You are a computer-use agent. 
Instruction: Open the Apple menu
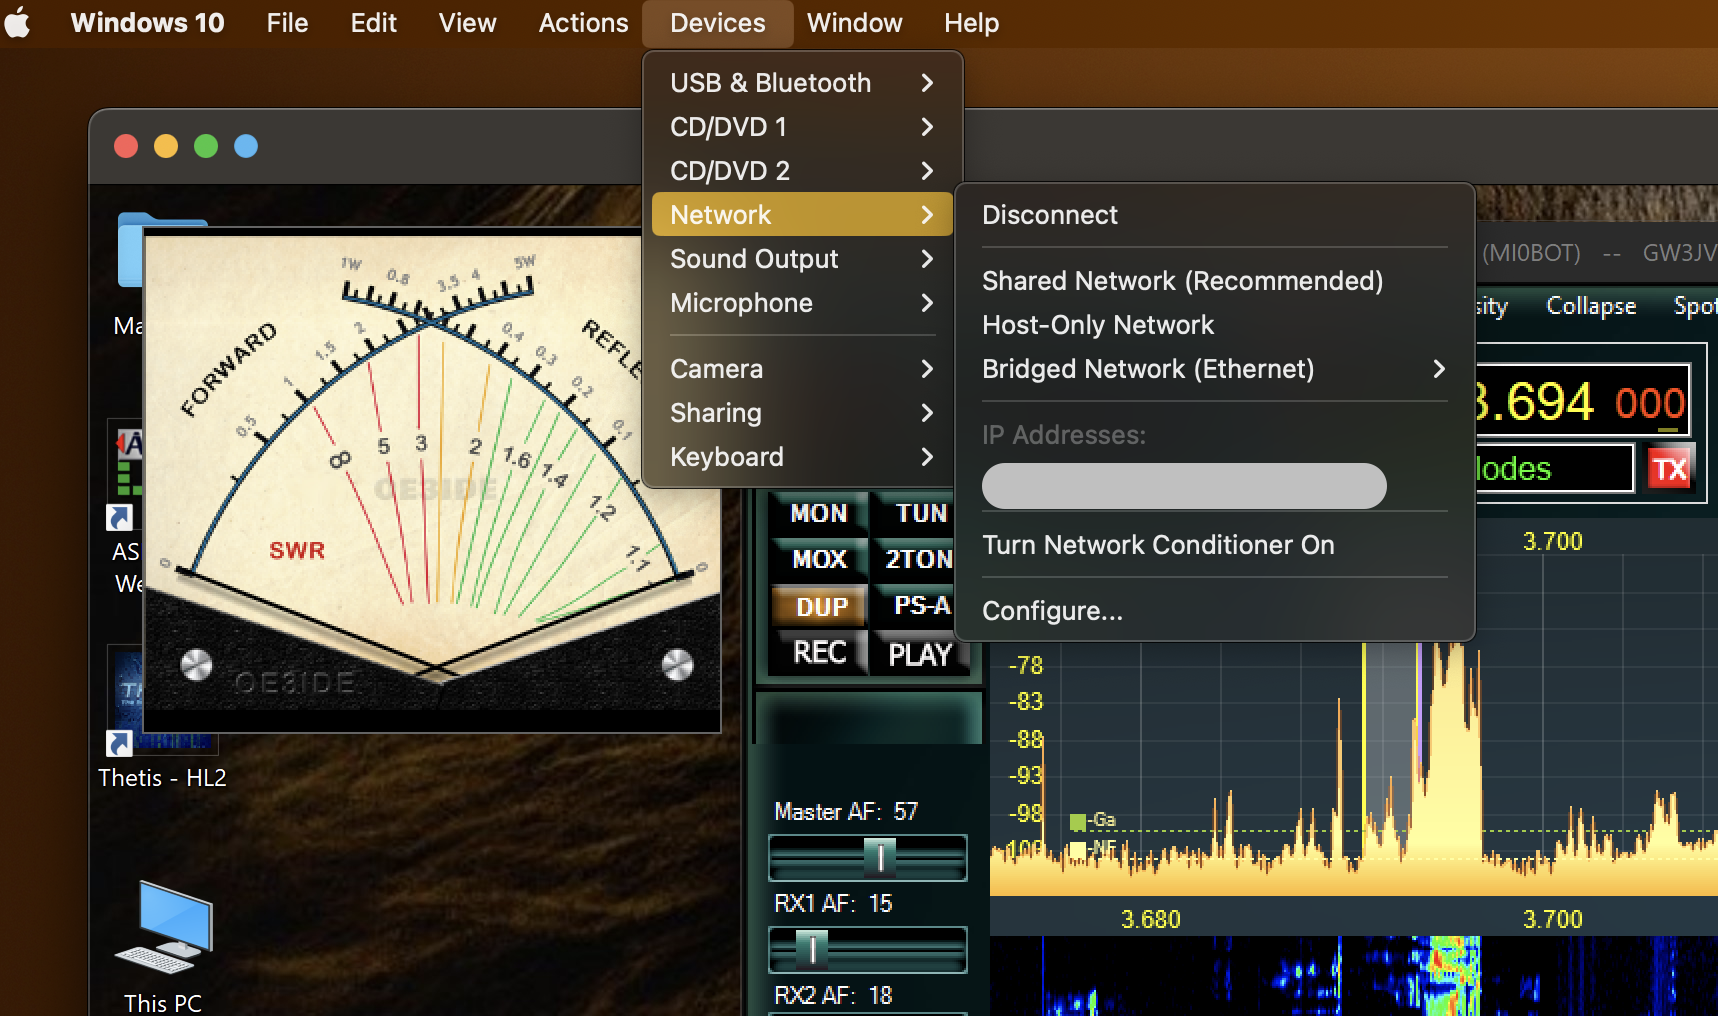[x=17, y=23]
